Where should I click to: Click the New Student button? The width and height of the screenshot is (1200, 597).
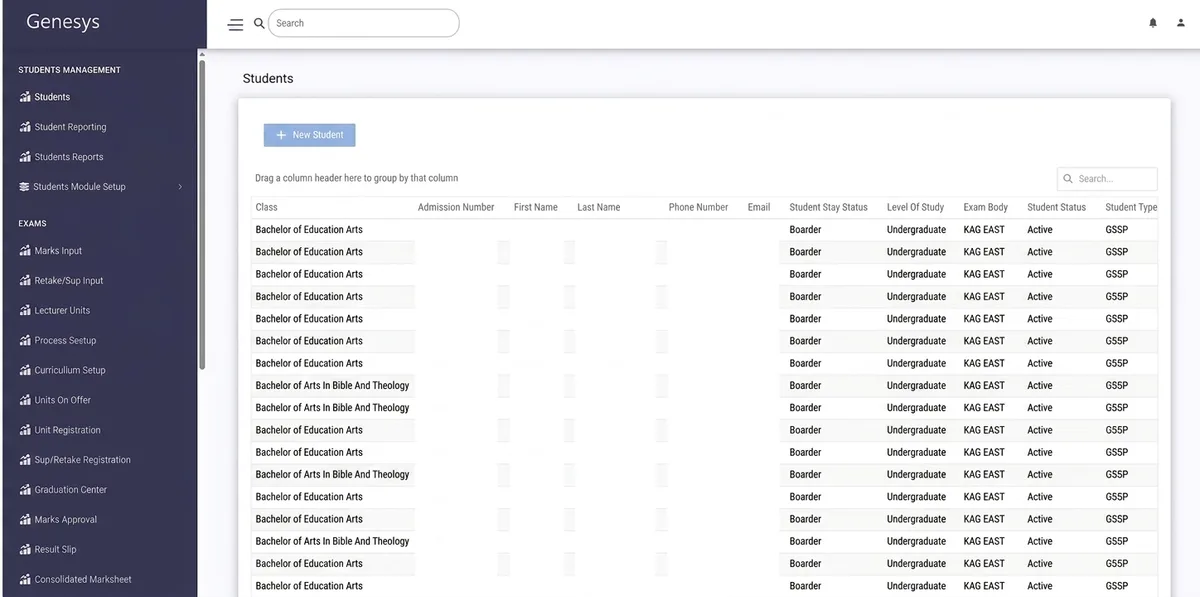pyautogui.click(x=309, y=135)
